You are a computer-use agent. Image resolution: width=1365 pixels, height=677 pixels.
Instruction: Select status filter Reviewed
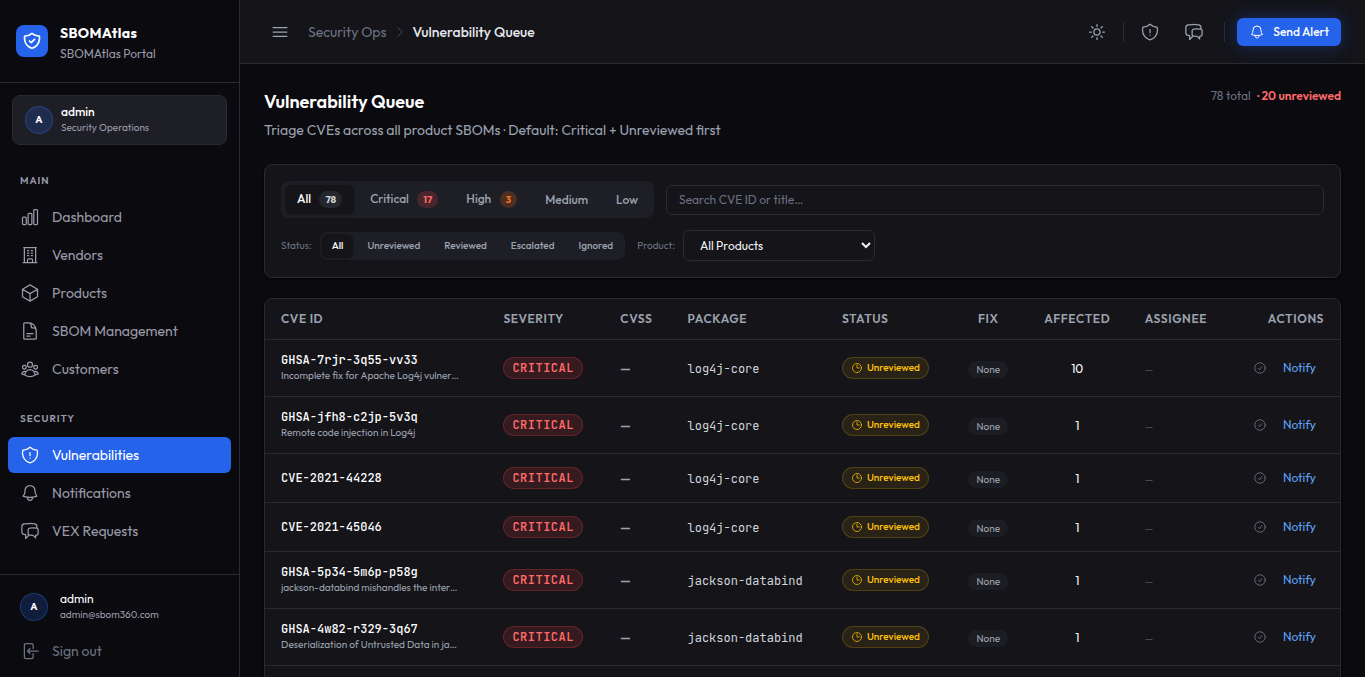pos(465,246)
